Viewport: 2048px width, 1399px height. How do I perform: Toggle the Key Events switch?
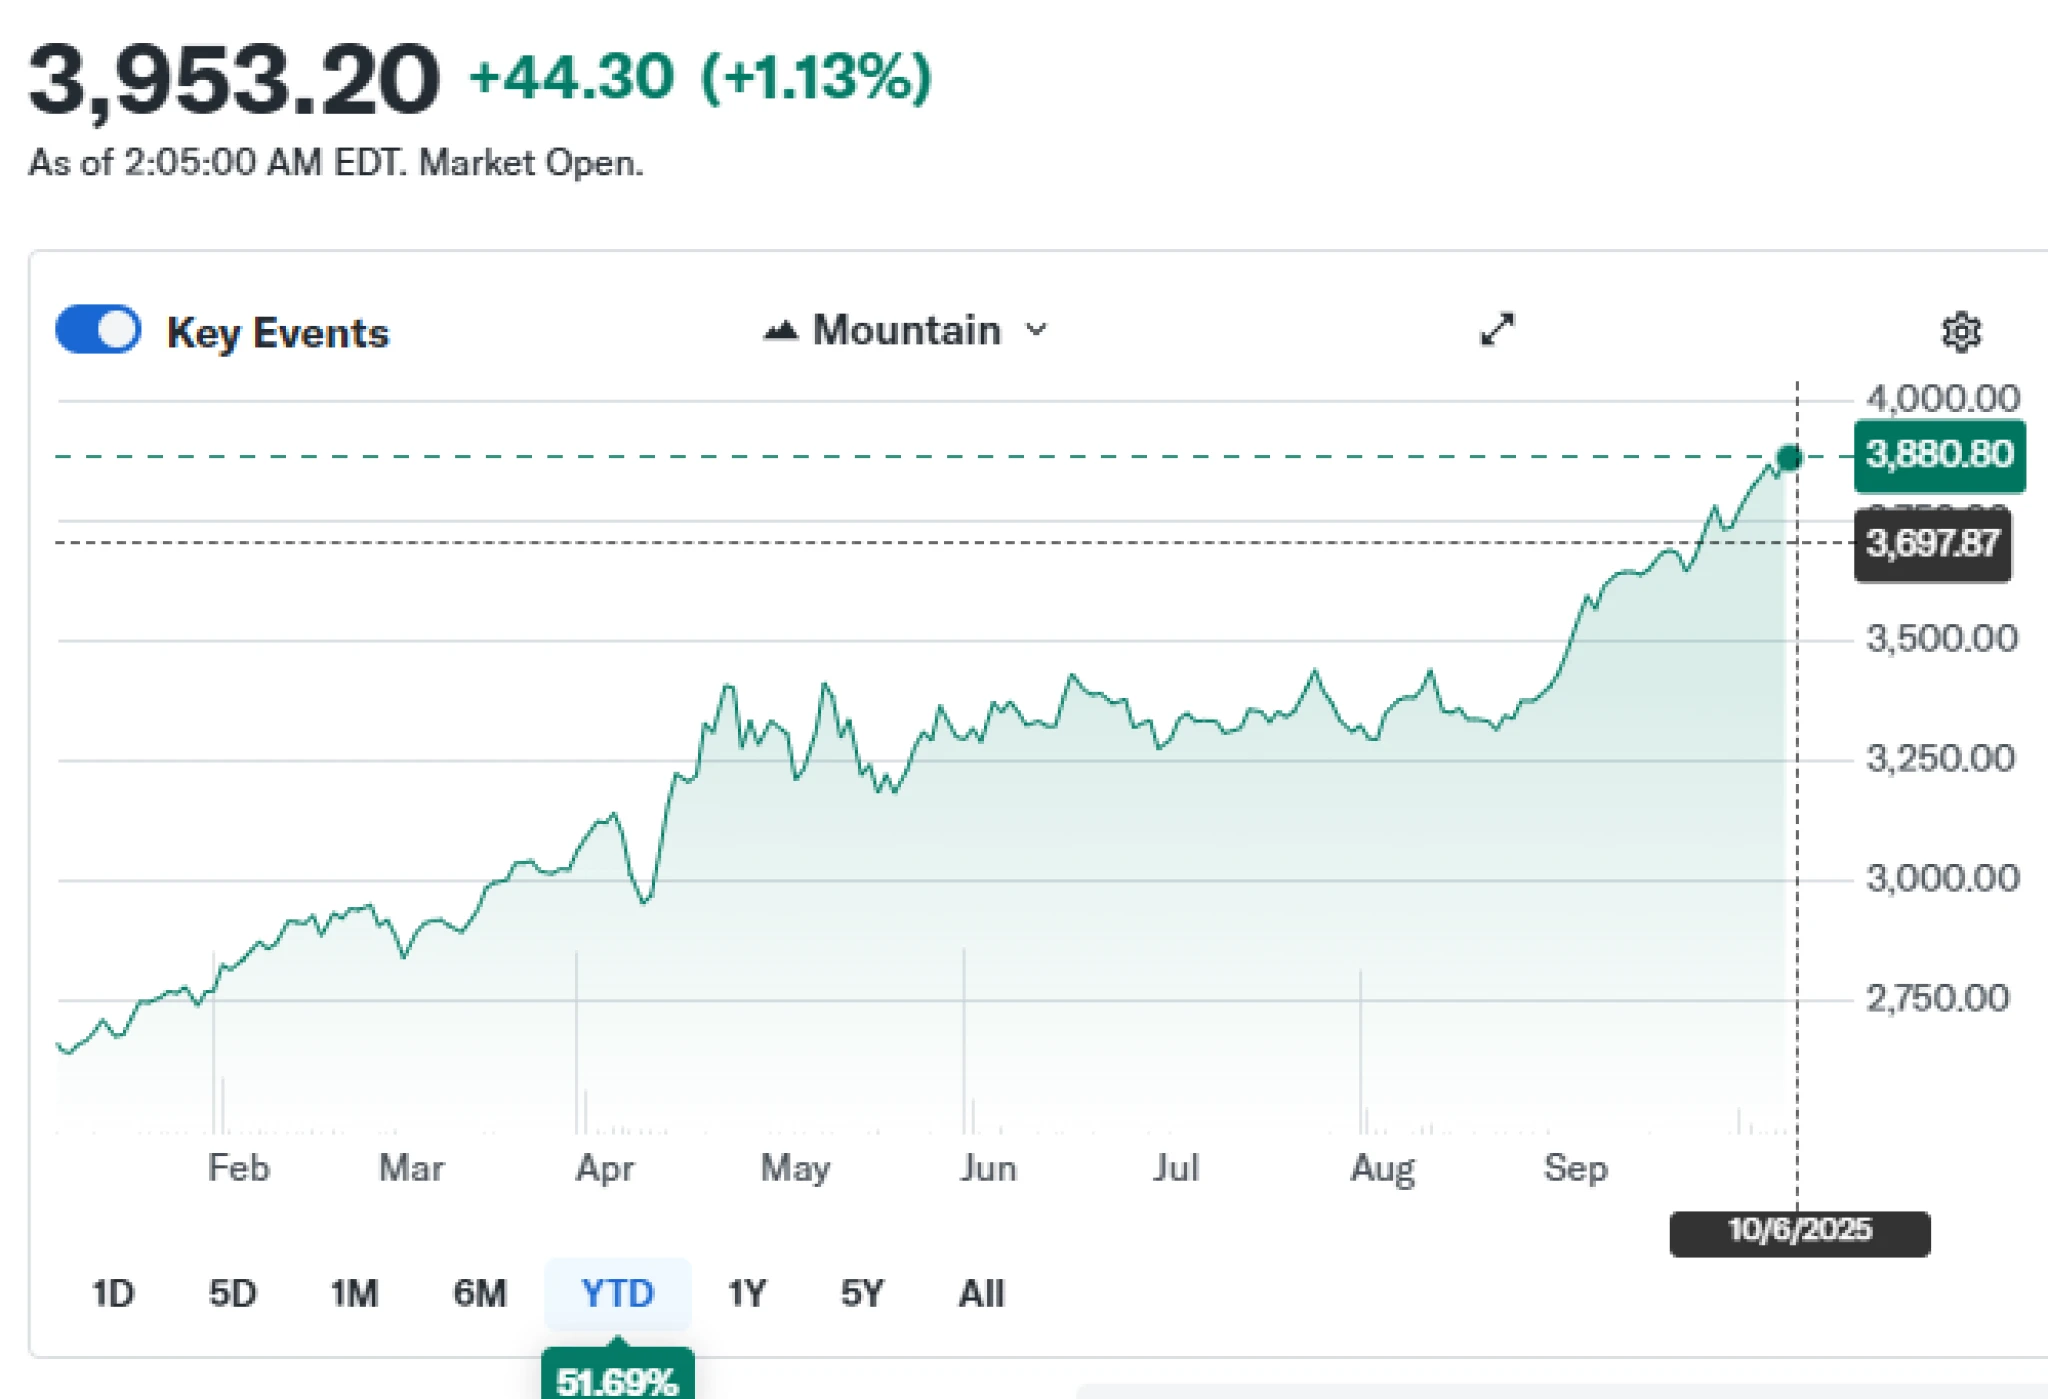(98, 331)
